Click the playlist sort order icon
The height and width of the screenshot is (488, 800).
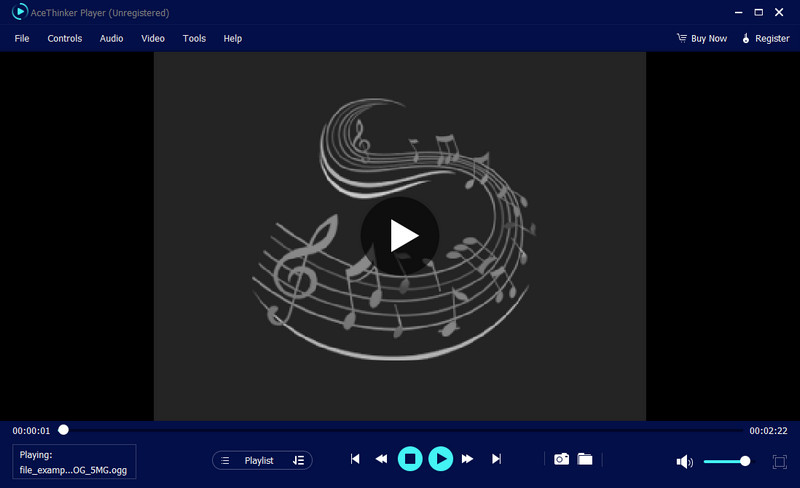(298, 460)
